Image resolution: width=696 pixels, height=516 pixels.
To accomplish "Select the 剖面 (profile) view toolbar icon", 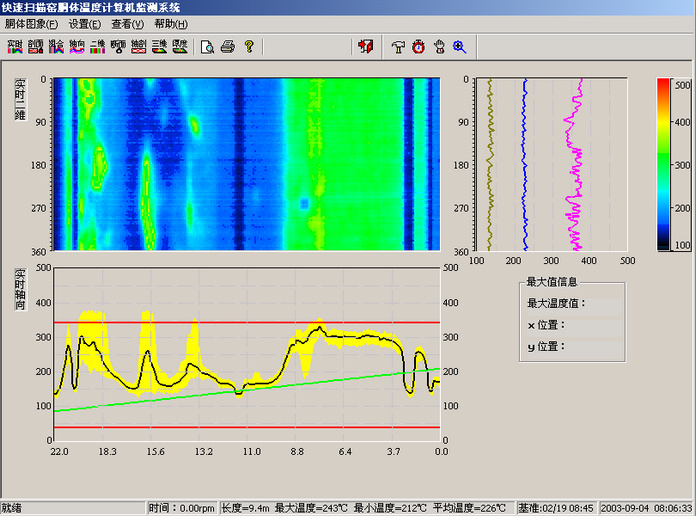I will coord(36,46).
